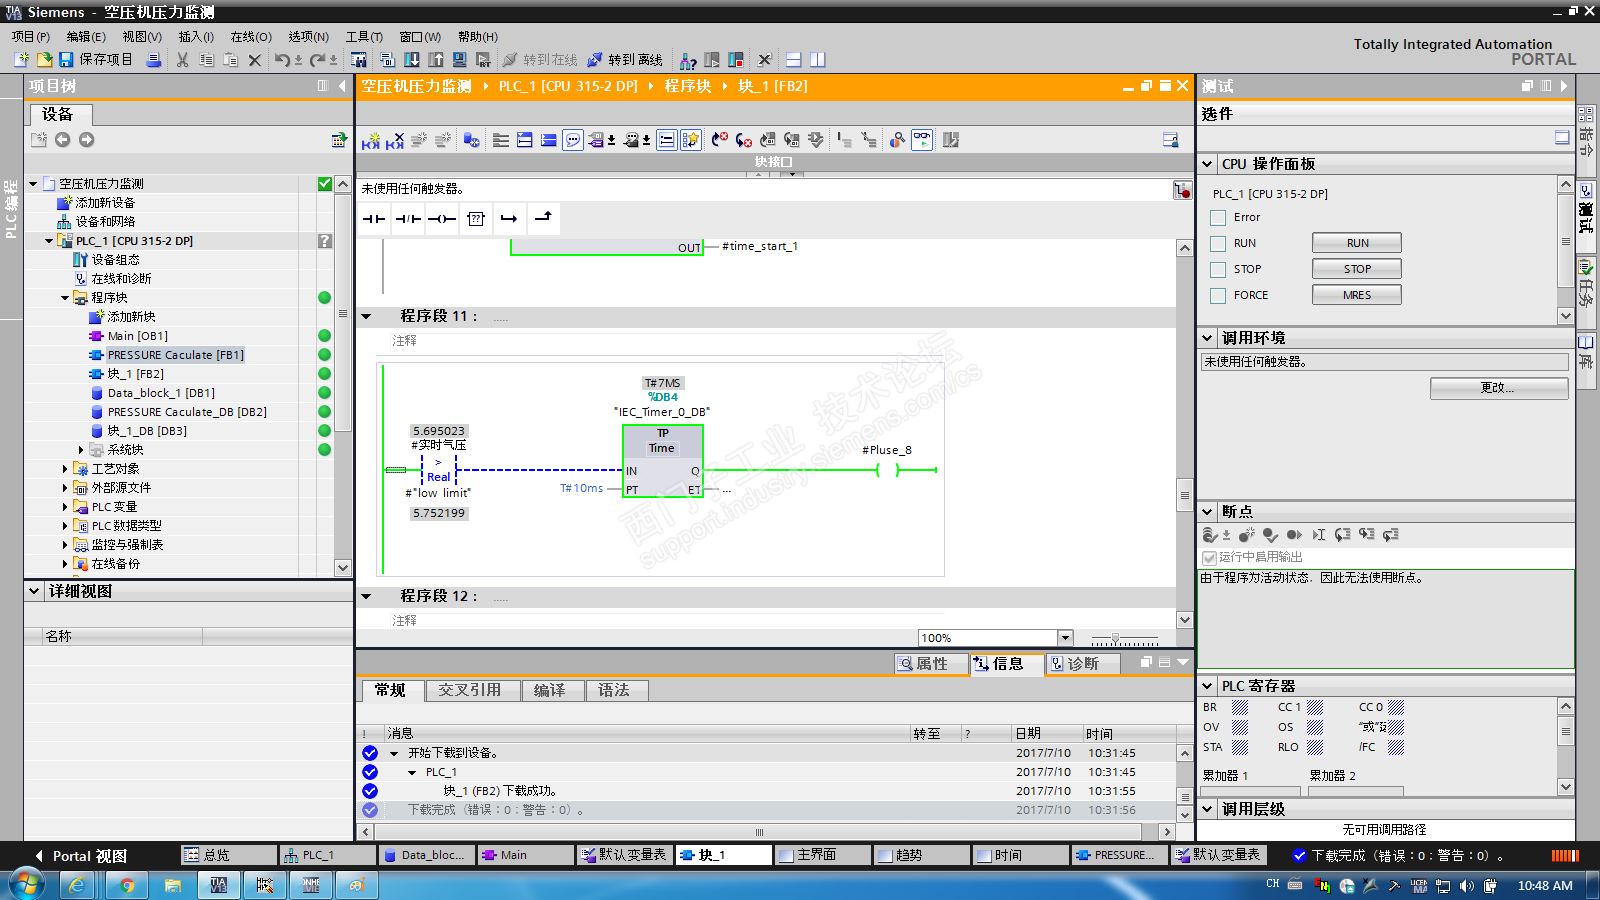Switch to the 趋势 editor tab in bottom bar
Screen dimensions: 1600x900
tap(921, 855)
